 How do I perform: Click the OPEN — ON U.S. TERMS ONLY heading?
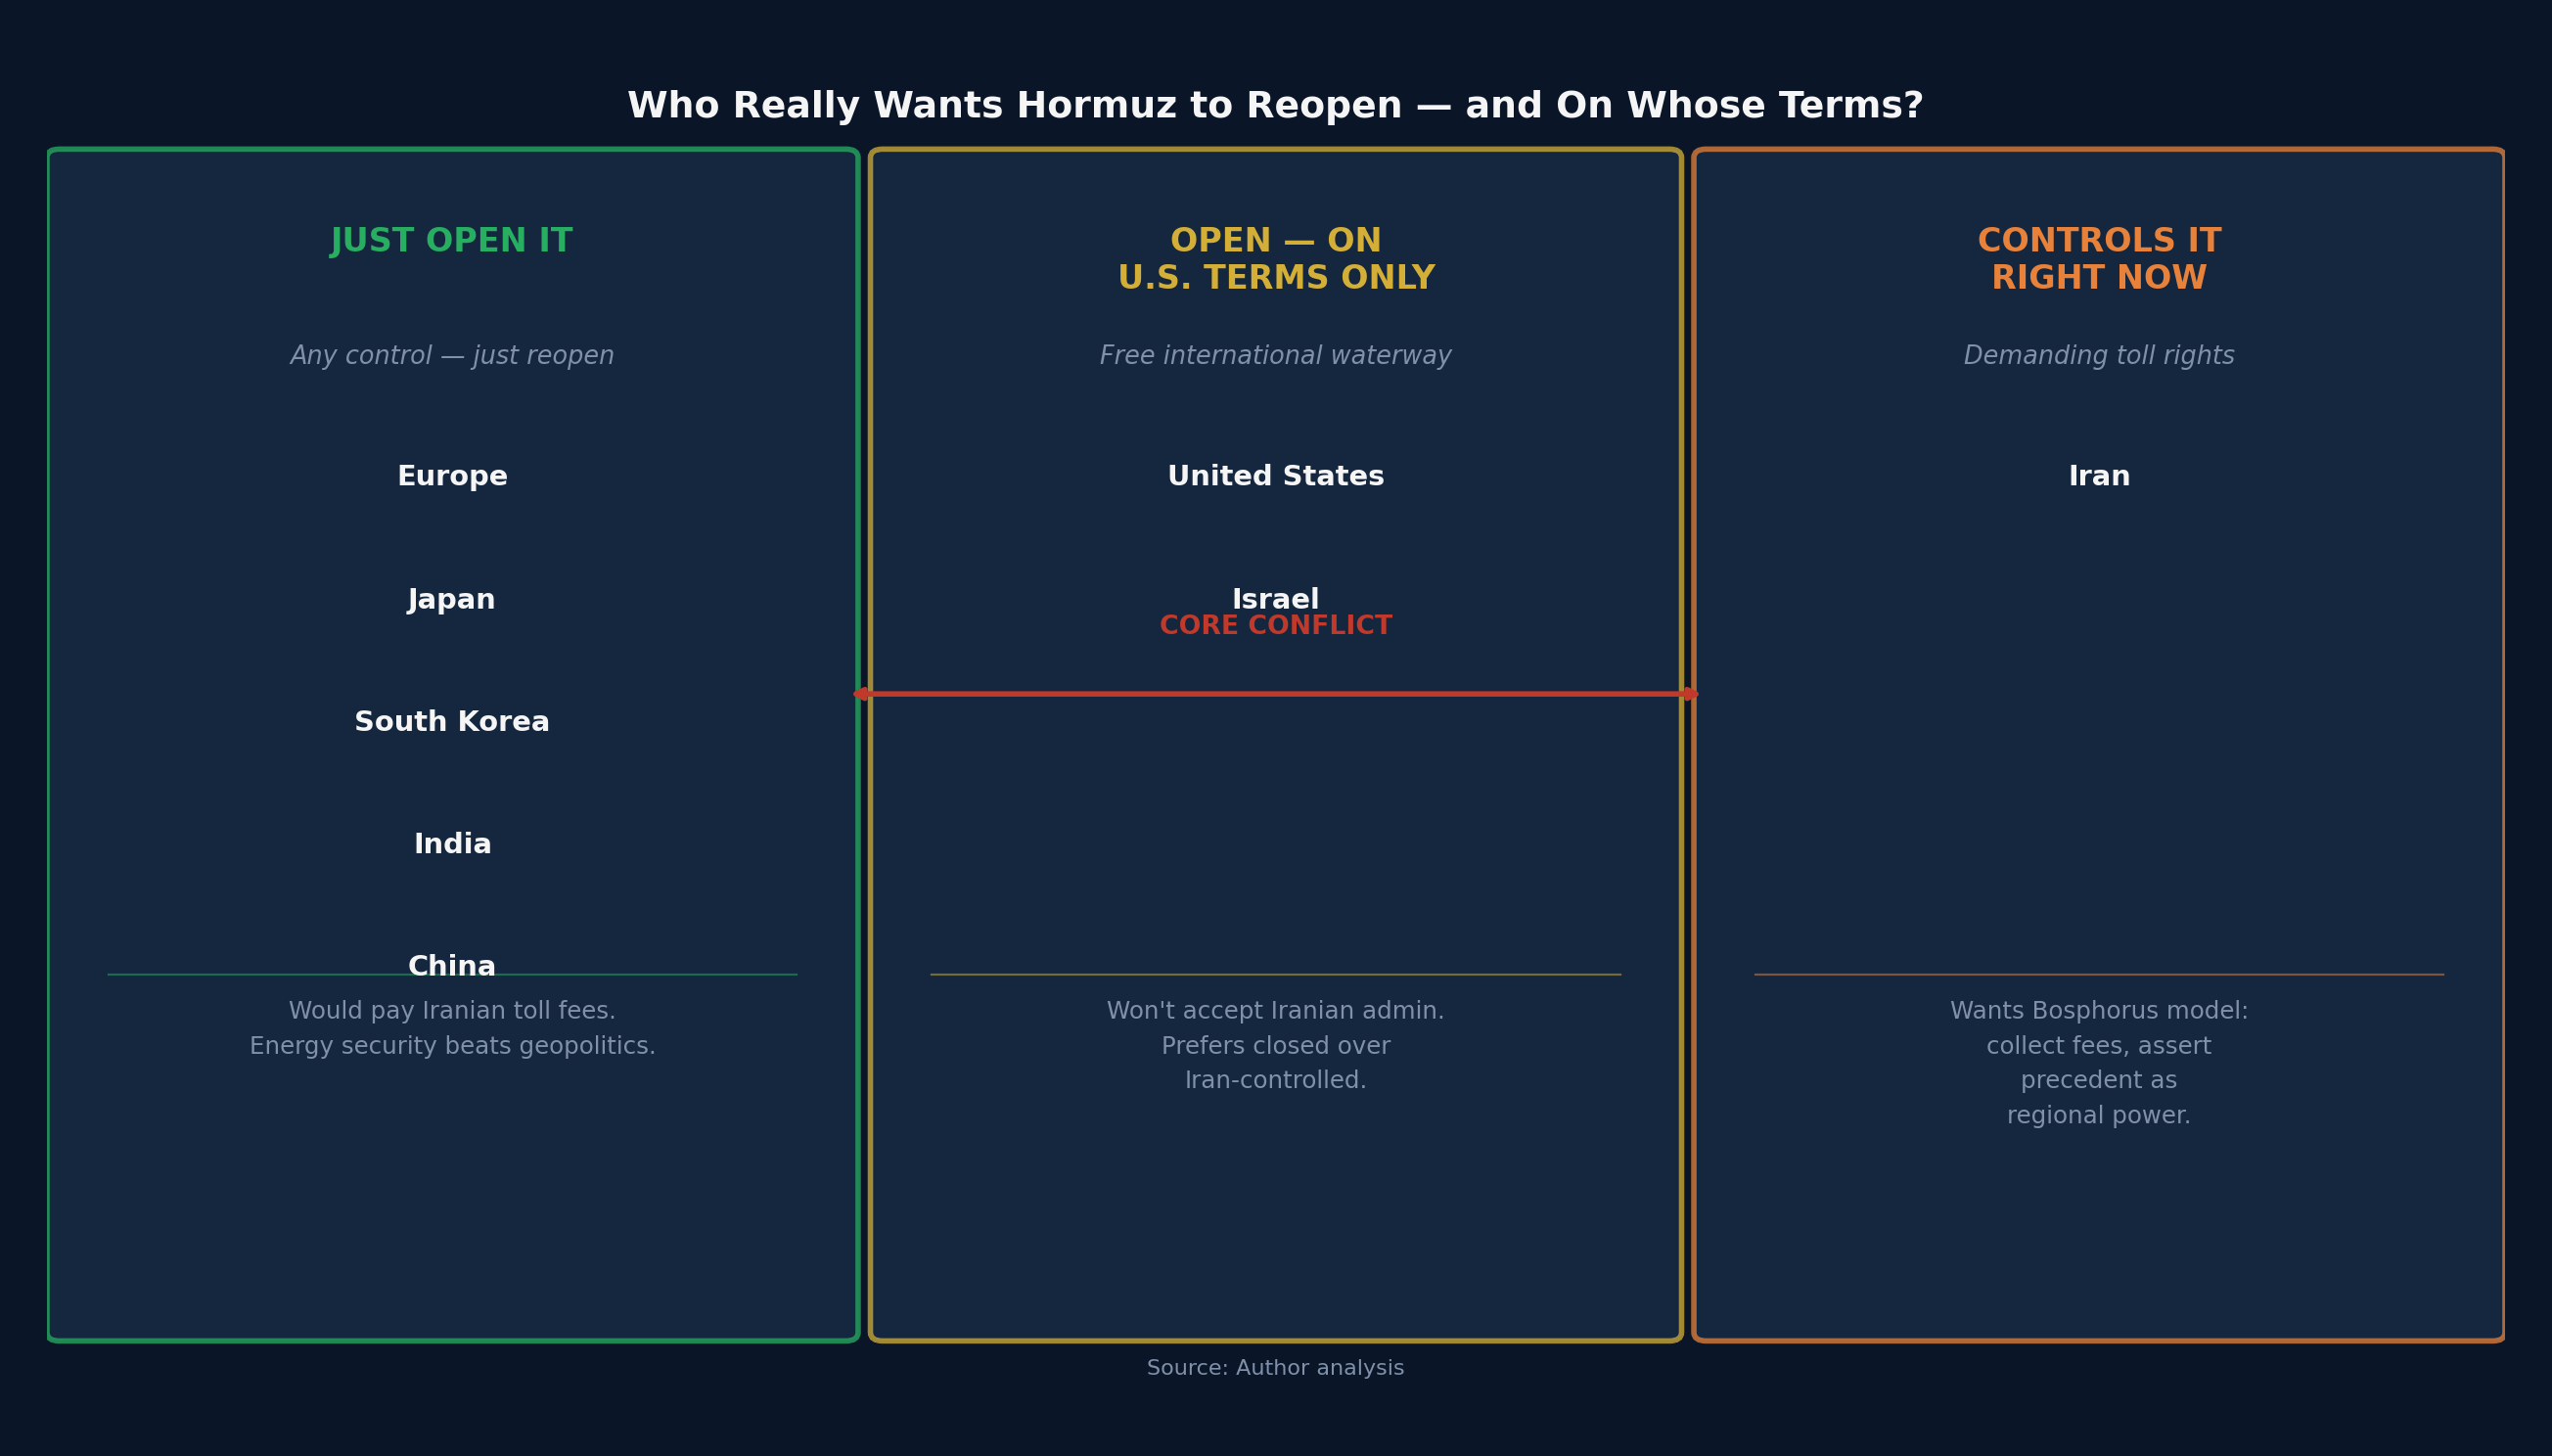(1275, 260)
